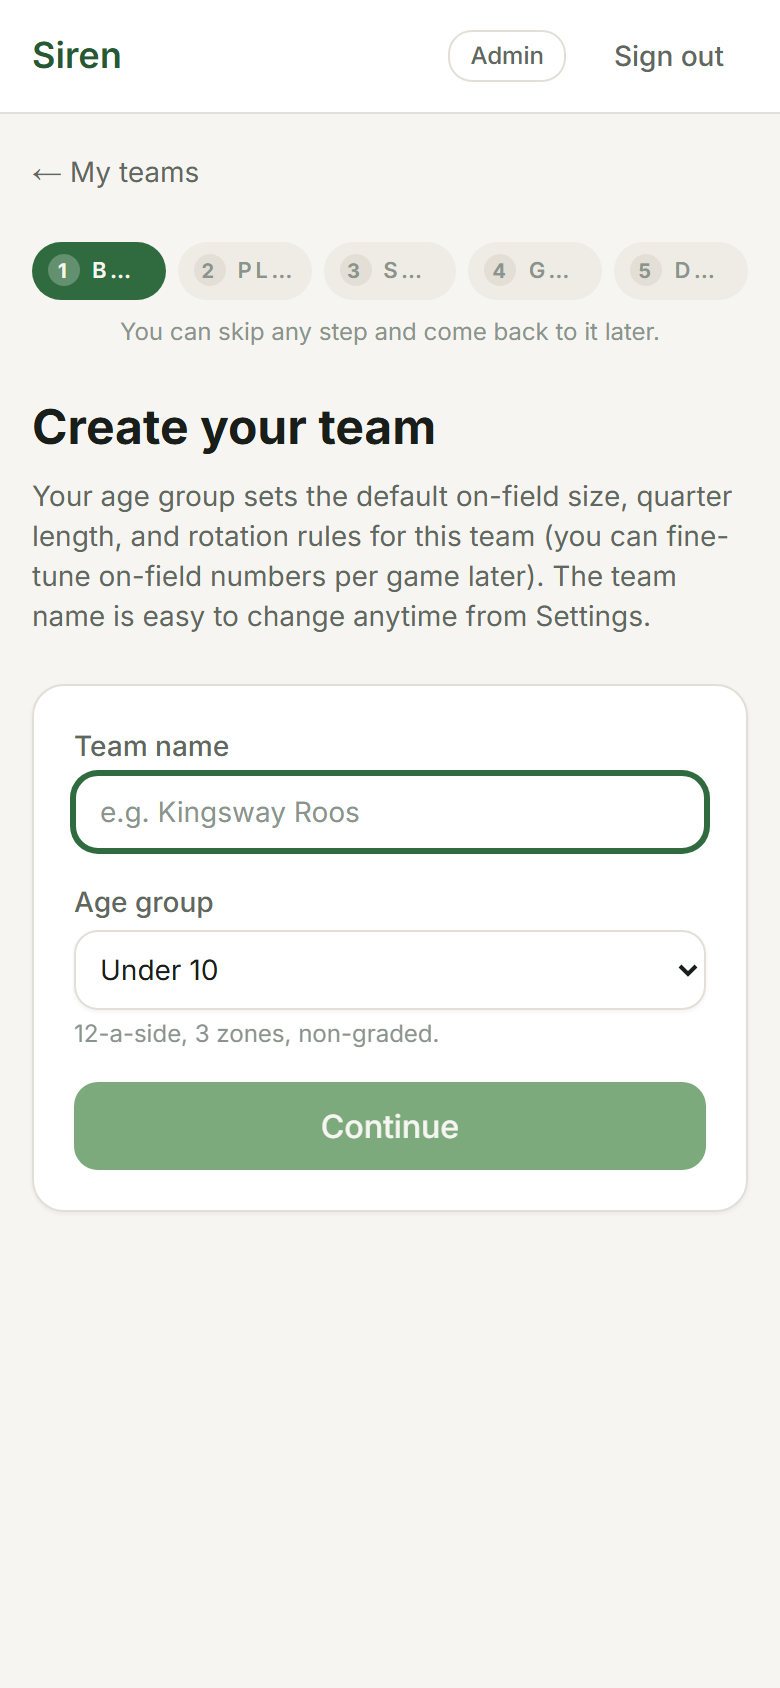Expand Age group using its chevron arrow
780x1688 pixels.
[687, 970]
